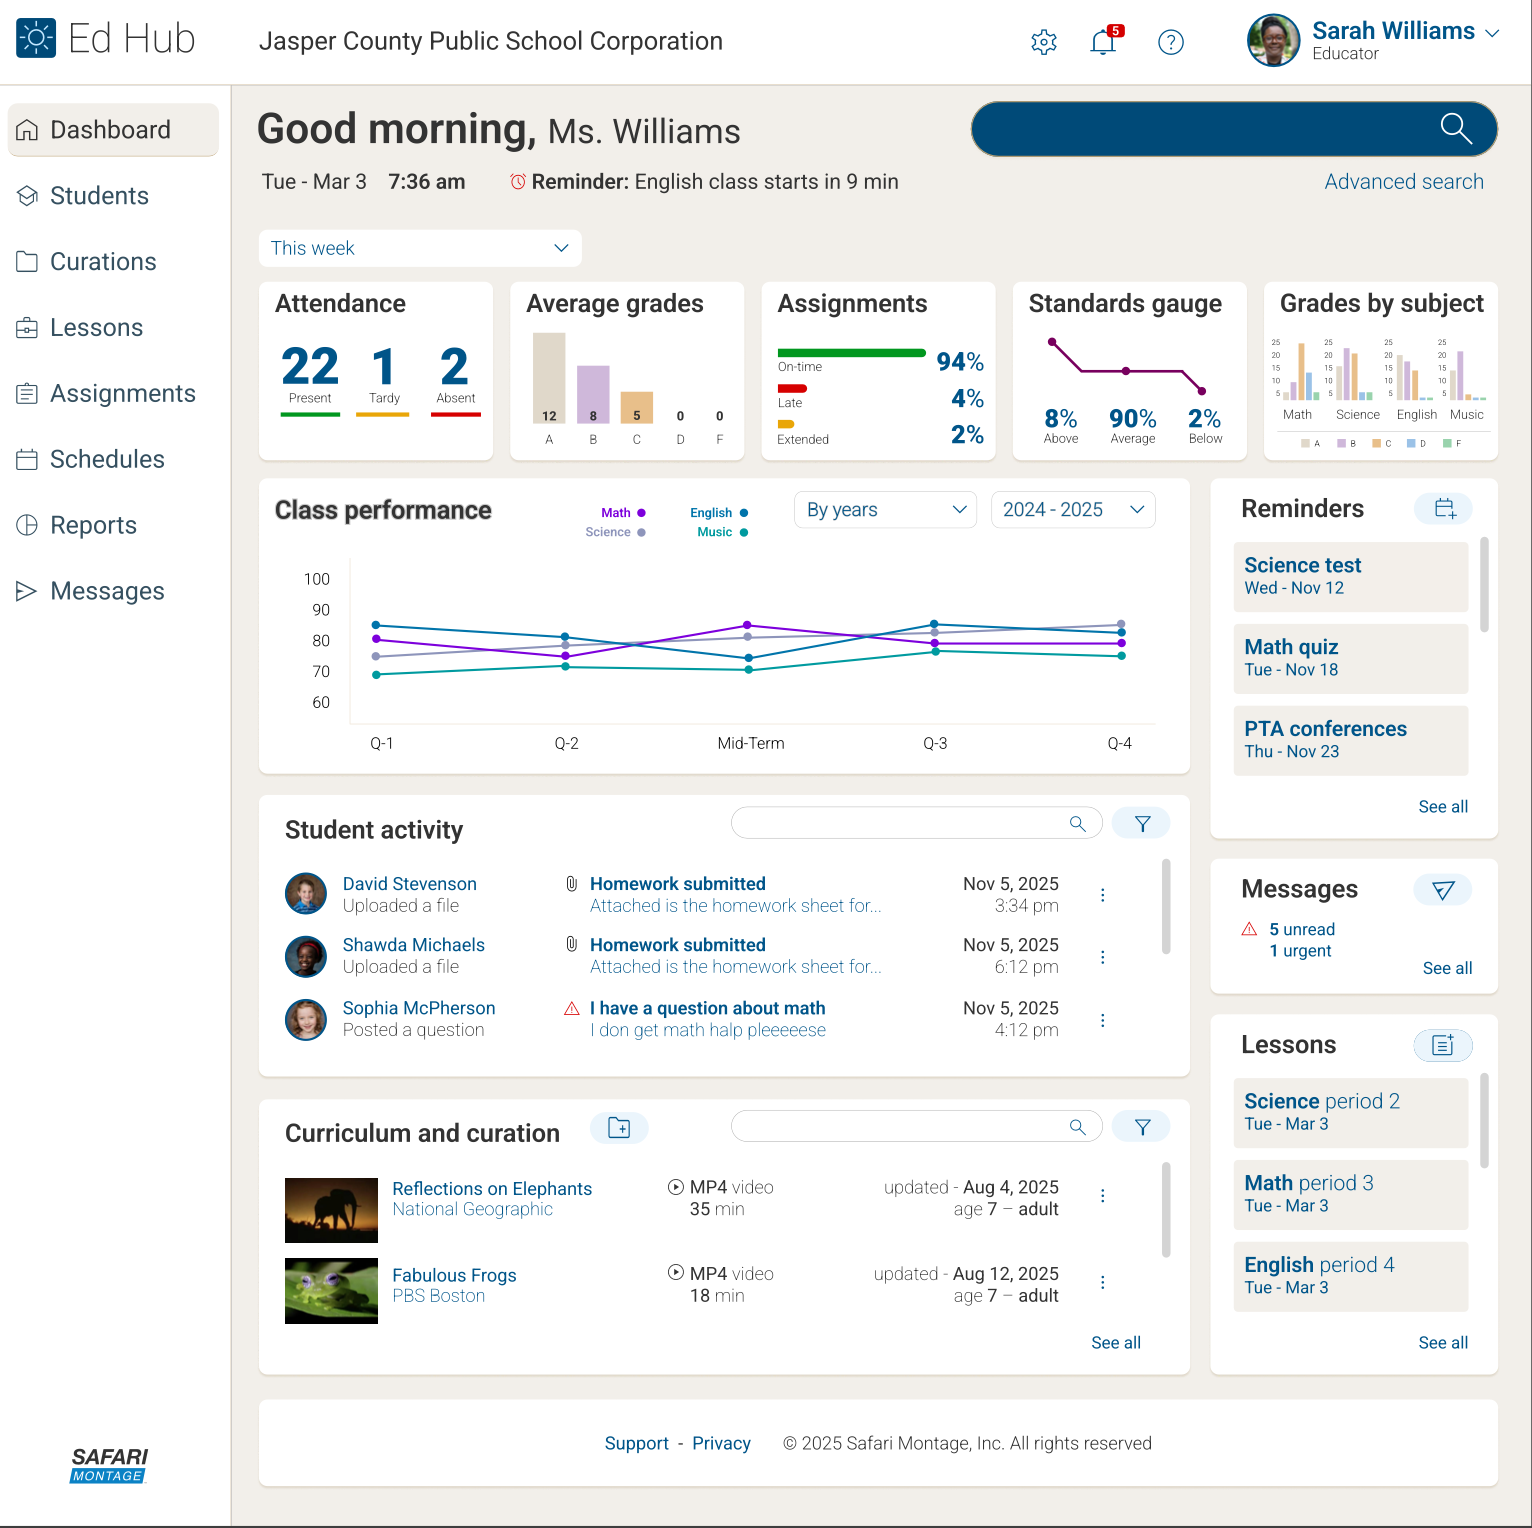Expand the This week dropdown
Screen dimensions: 1532x1528
(x=420, y=248)
